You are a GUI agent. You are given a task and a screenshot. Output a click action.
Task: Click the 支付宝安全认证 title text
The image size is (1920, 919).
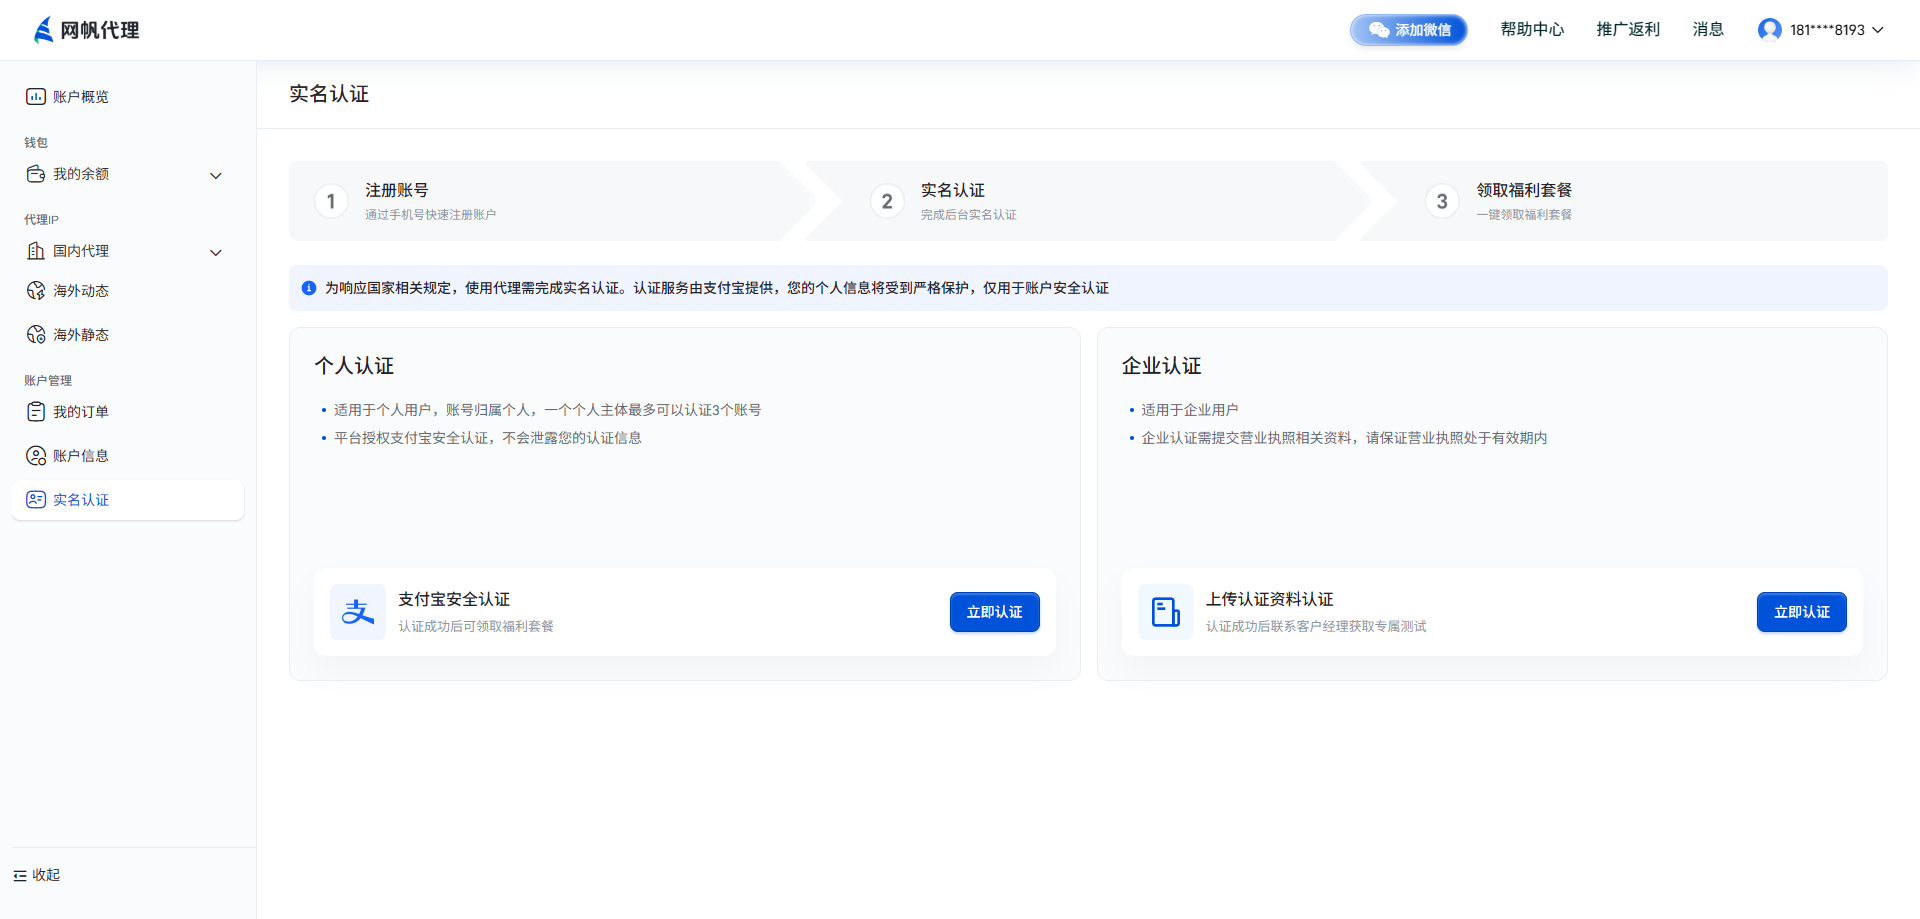coord(454,599)
